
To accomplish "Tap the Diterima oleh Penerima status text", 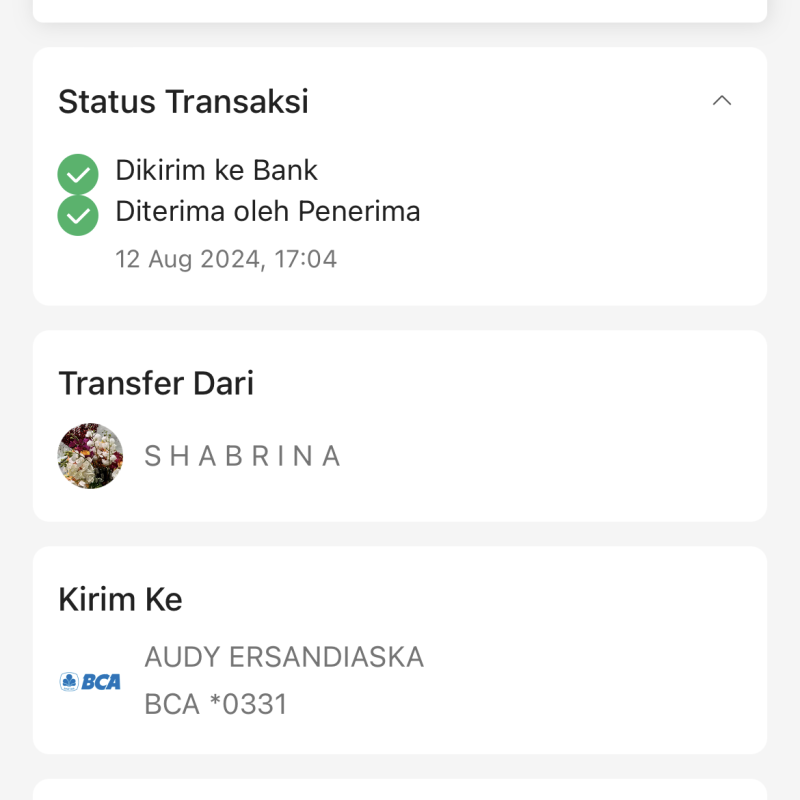I will coord(268,211).
